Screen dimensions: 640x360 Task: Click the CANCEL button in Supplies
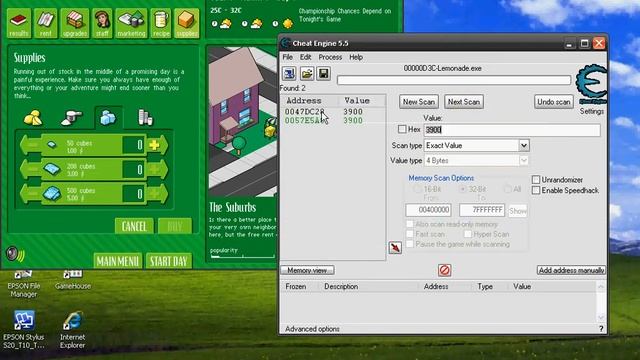[x=134, y=226]
